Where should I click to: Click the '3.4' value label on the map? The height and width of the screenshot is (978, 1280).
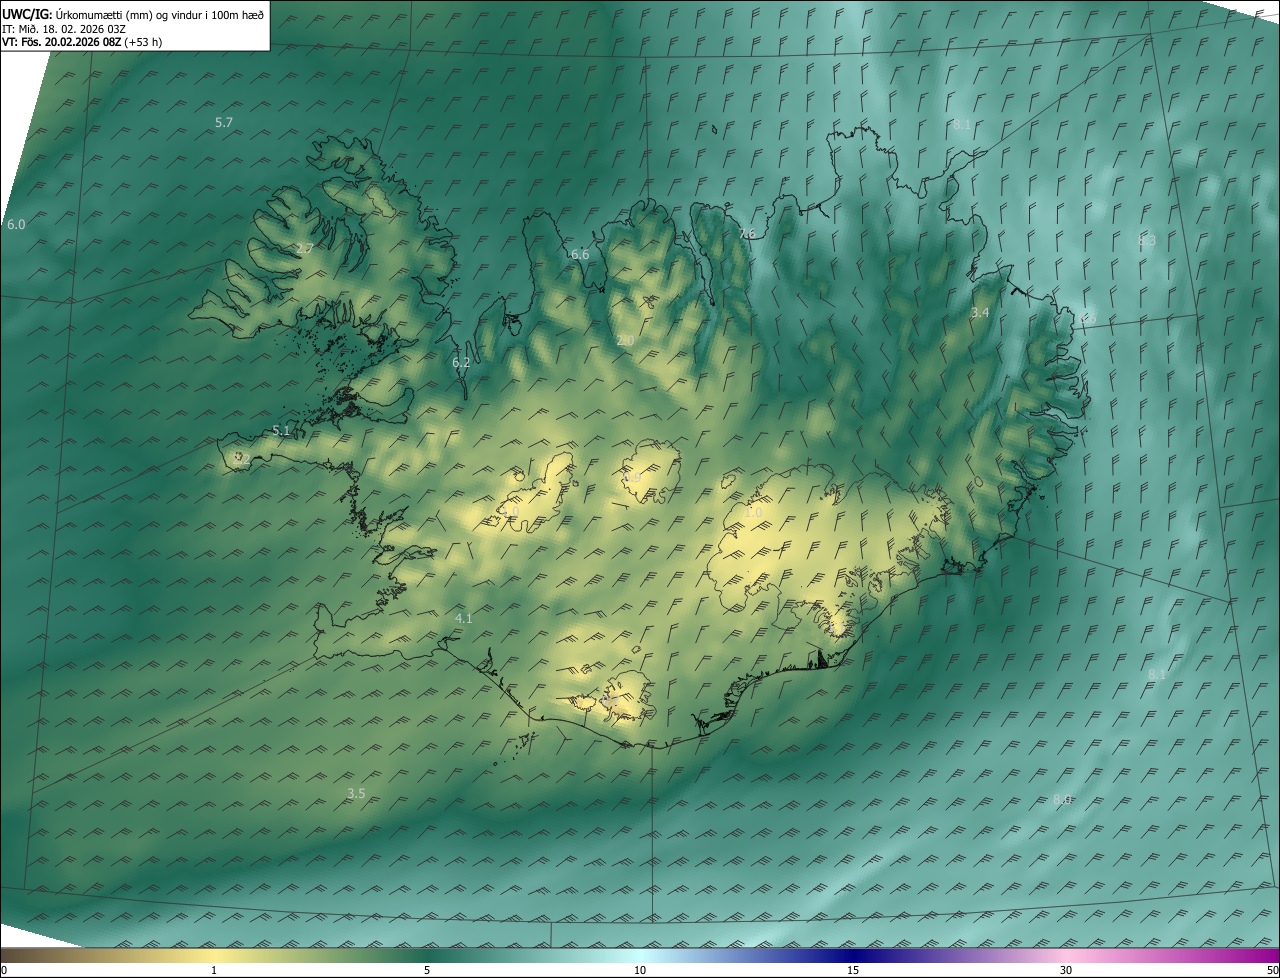980,313
